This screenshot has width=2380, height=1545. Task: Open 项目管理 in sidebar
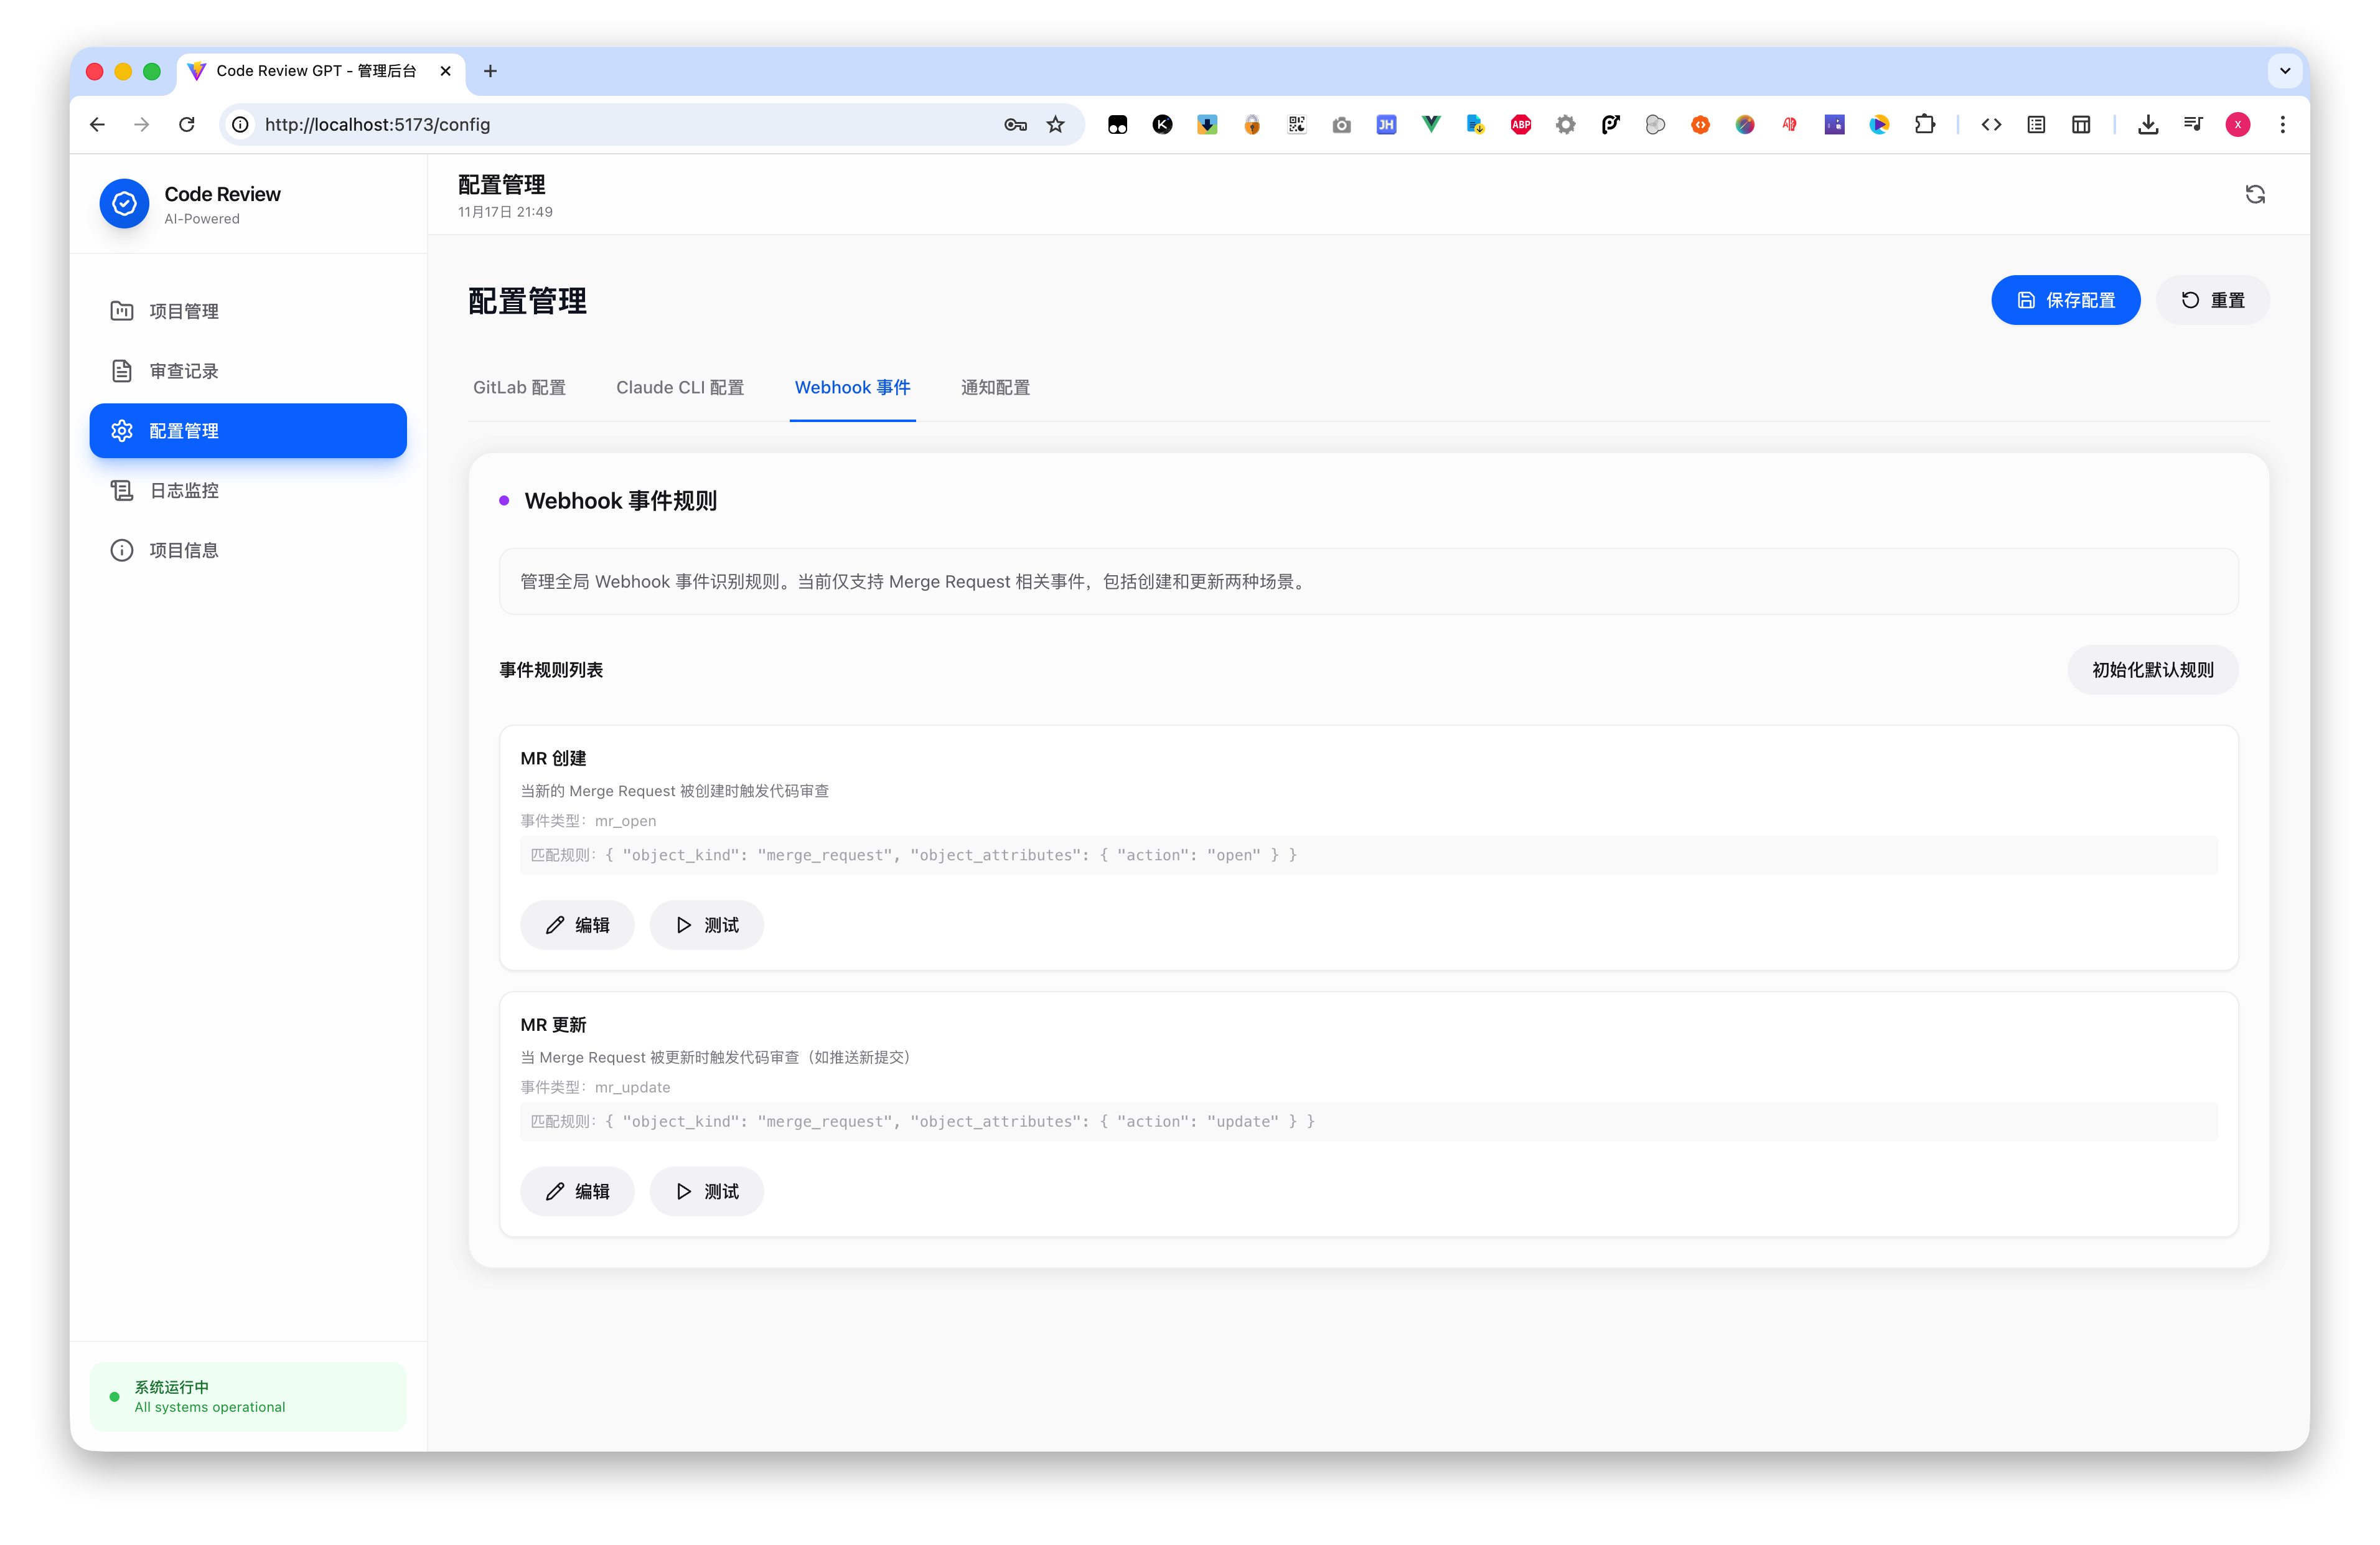184,311
